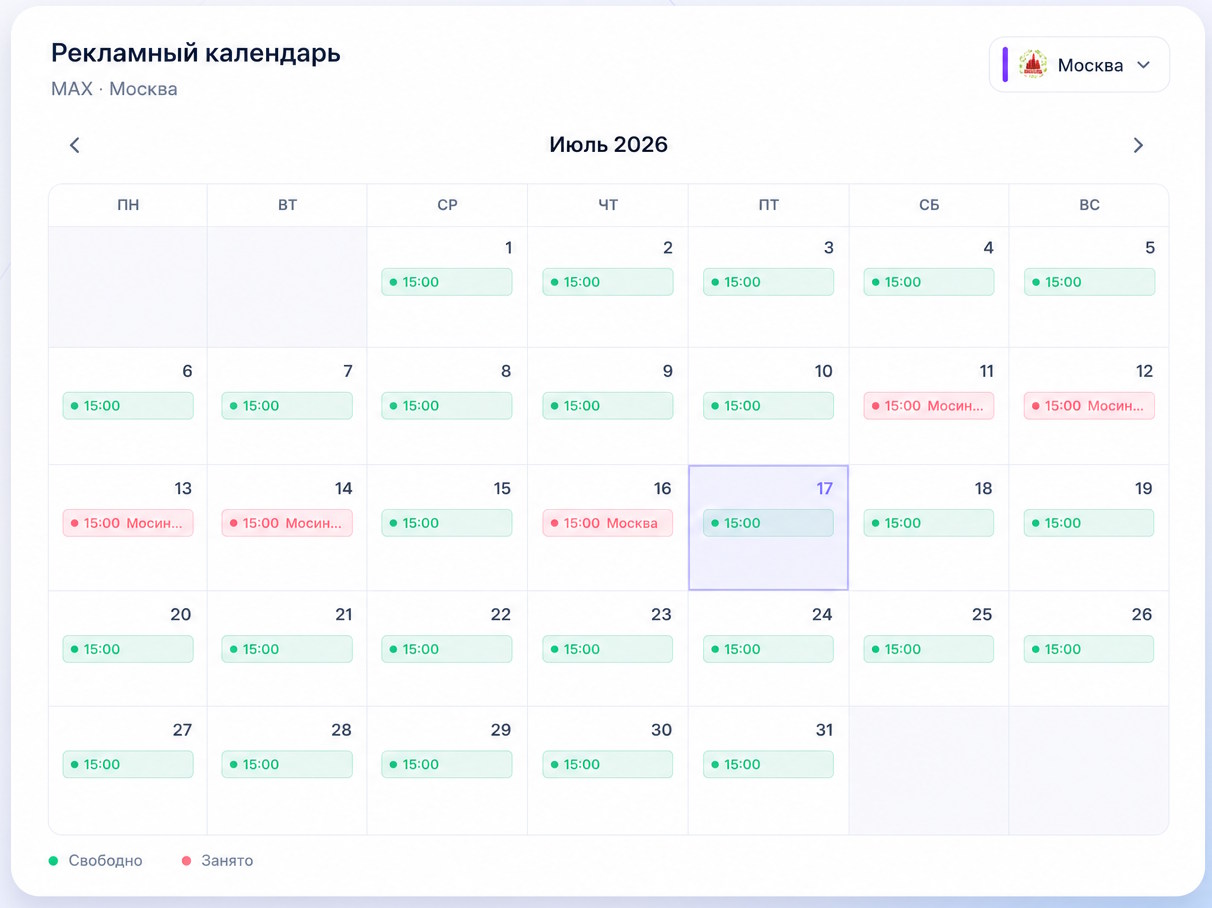Image resolution: width=1212 pixels, height=908 pixels.
Task: Open the busy 15:00 slot on July 12
Action: coord(1089,406)
